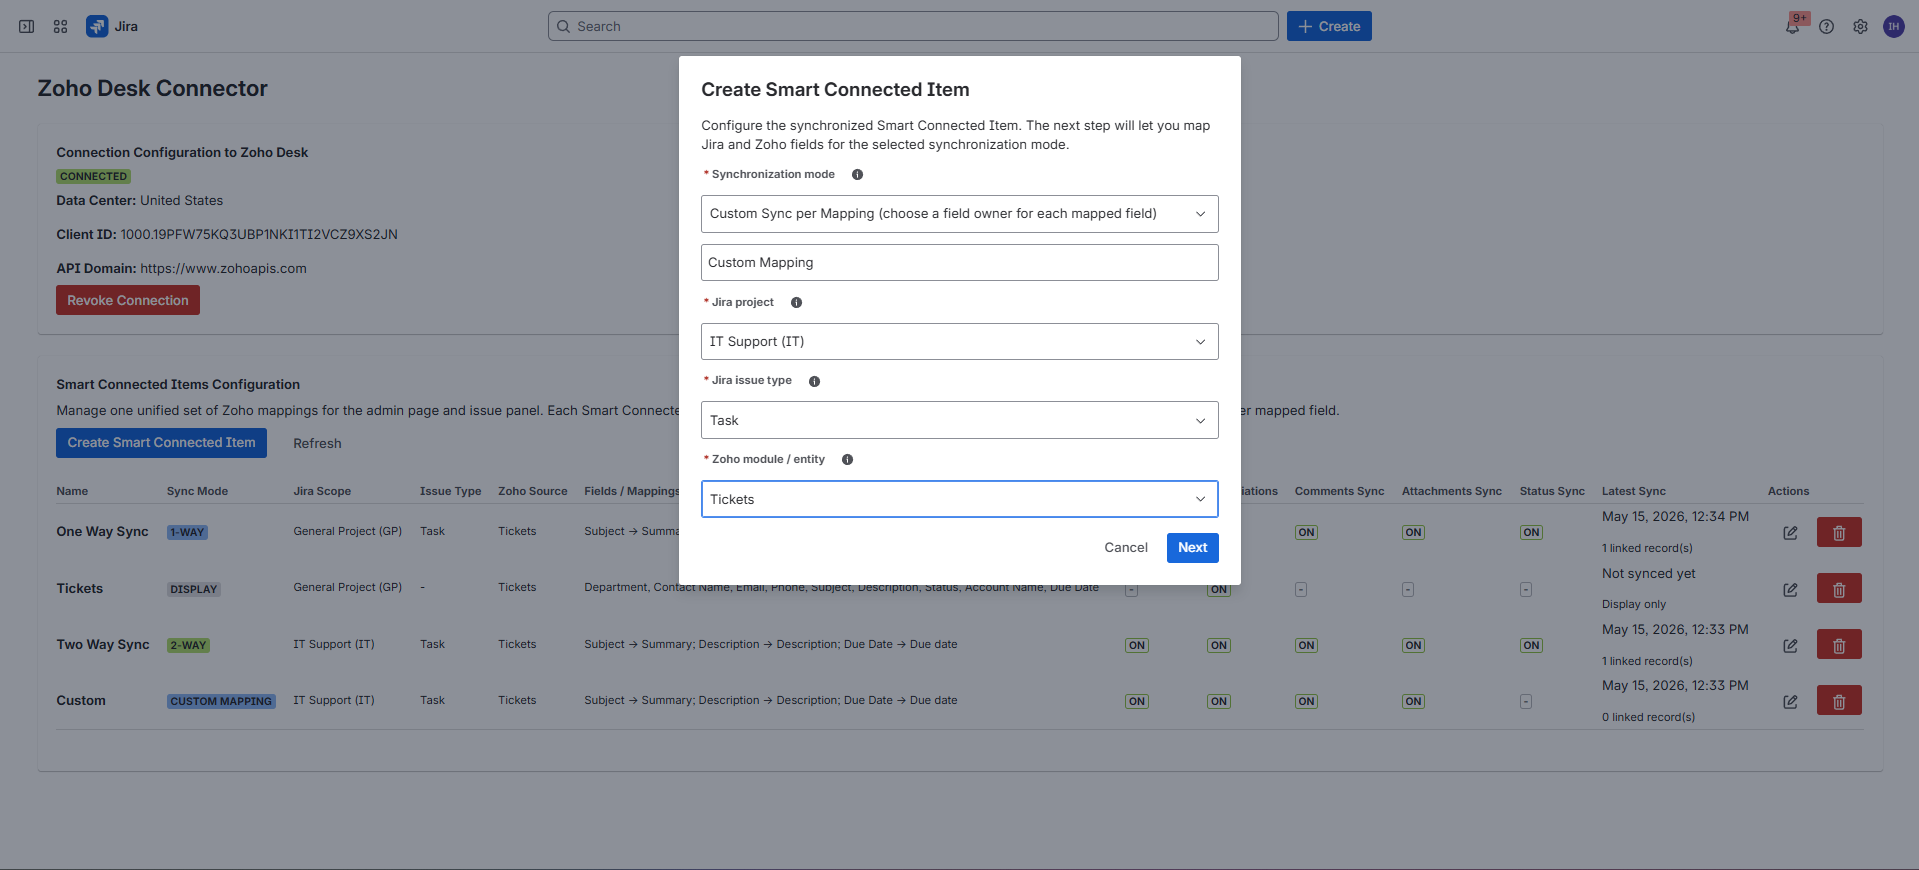Click Status Sync ON for Two Way Sync

coord(1531,646)
